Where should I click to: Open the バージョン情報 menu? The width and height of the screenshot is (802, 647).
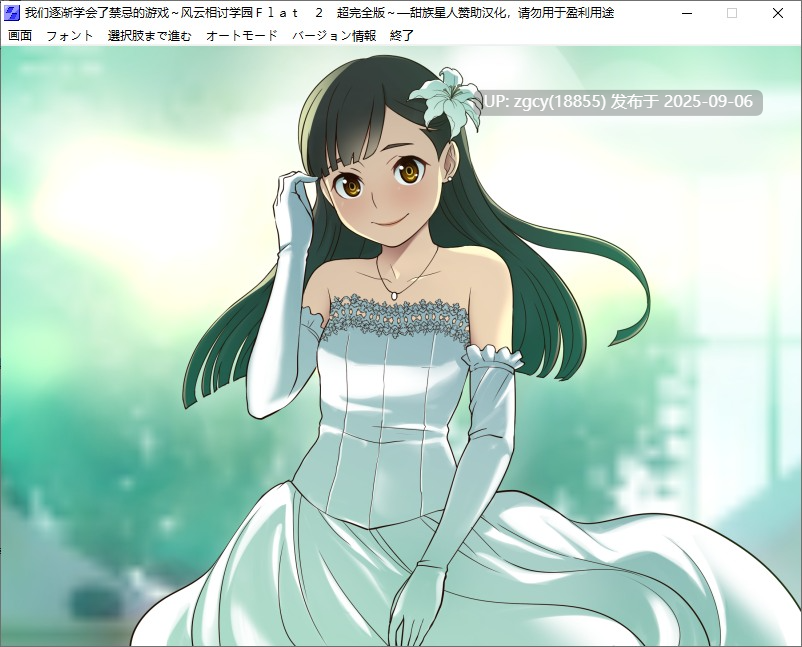click(x=333, y=35)
